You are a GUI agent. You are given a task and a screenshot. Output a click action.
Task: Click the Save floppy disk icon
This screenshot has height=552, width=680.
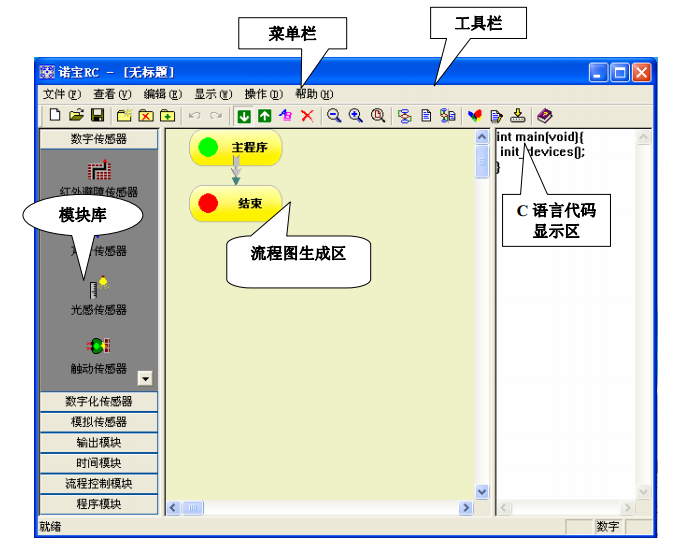click(97, 115)
